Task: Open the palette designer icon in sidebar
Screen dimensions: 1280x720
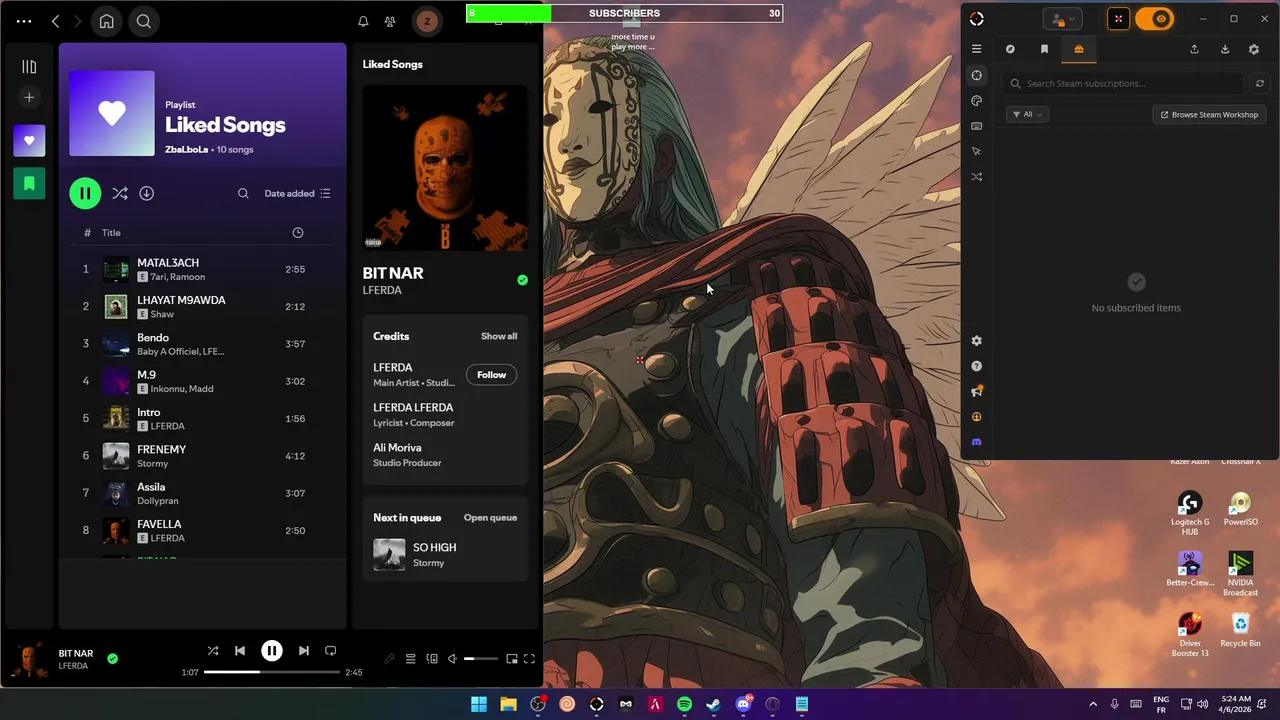Action: [x=977, y=101]
